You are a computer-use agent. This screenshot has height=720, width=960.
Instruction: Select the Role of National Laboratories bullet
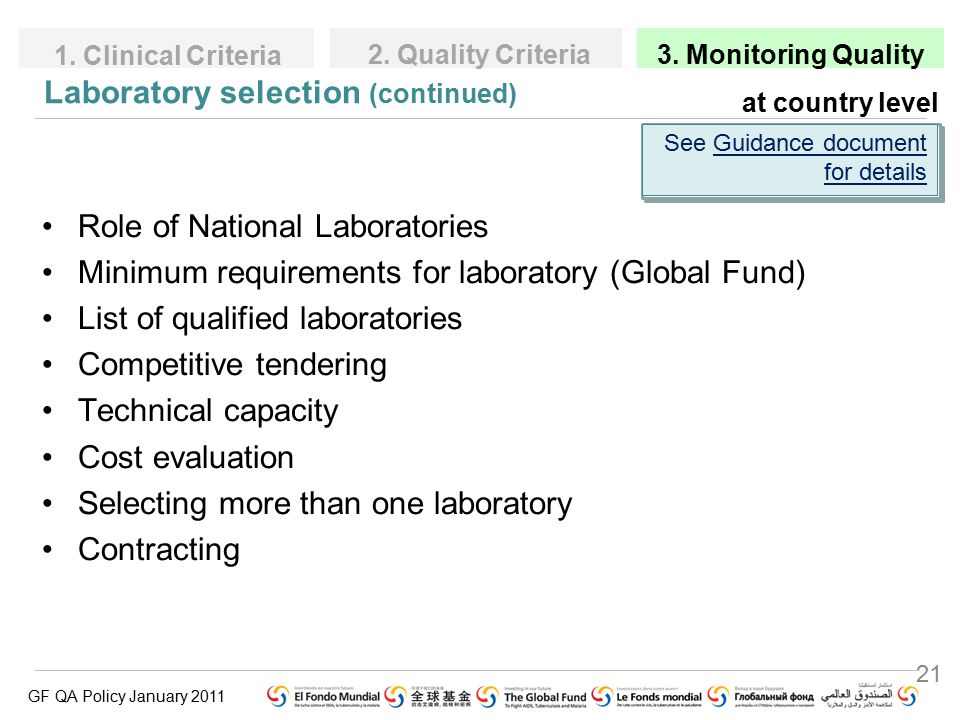click(283, 226)
